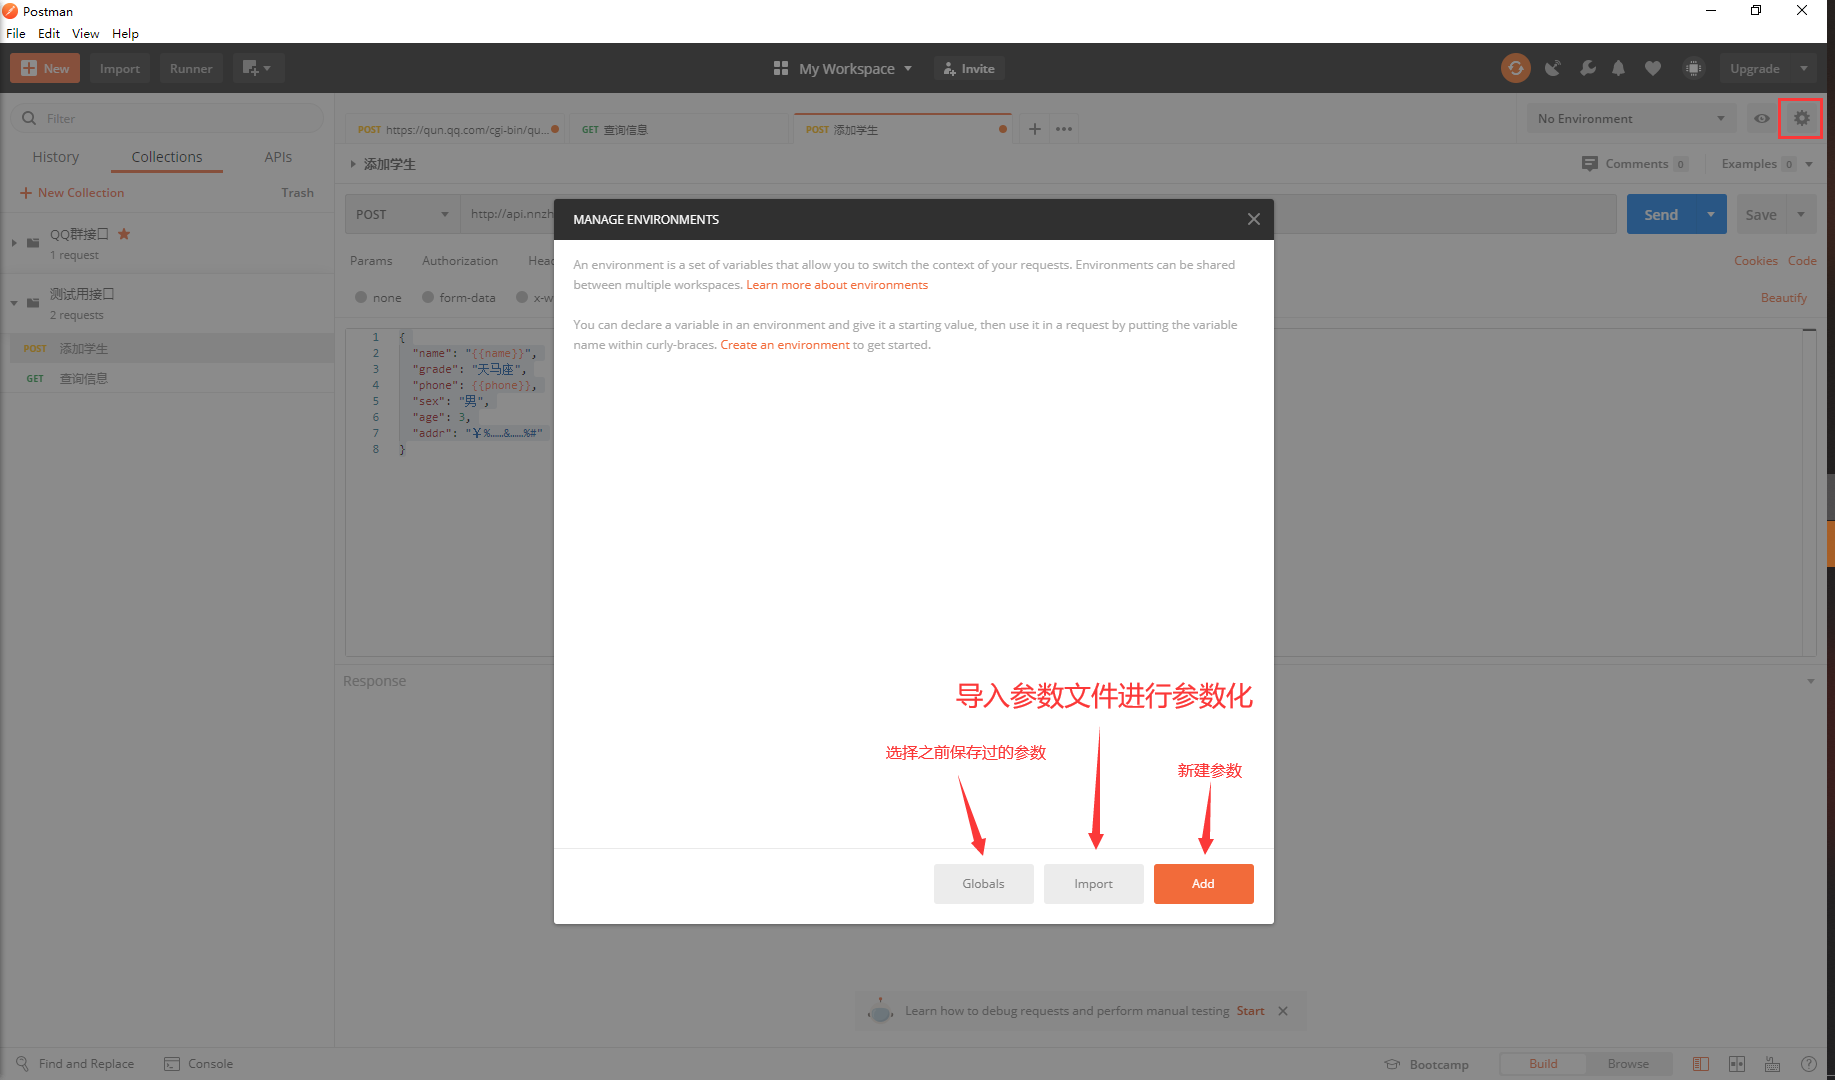Click the orange Add button
The width and height of the screenshot is (1835, 1080).
[x=1204, y=884]
